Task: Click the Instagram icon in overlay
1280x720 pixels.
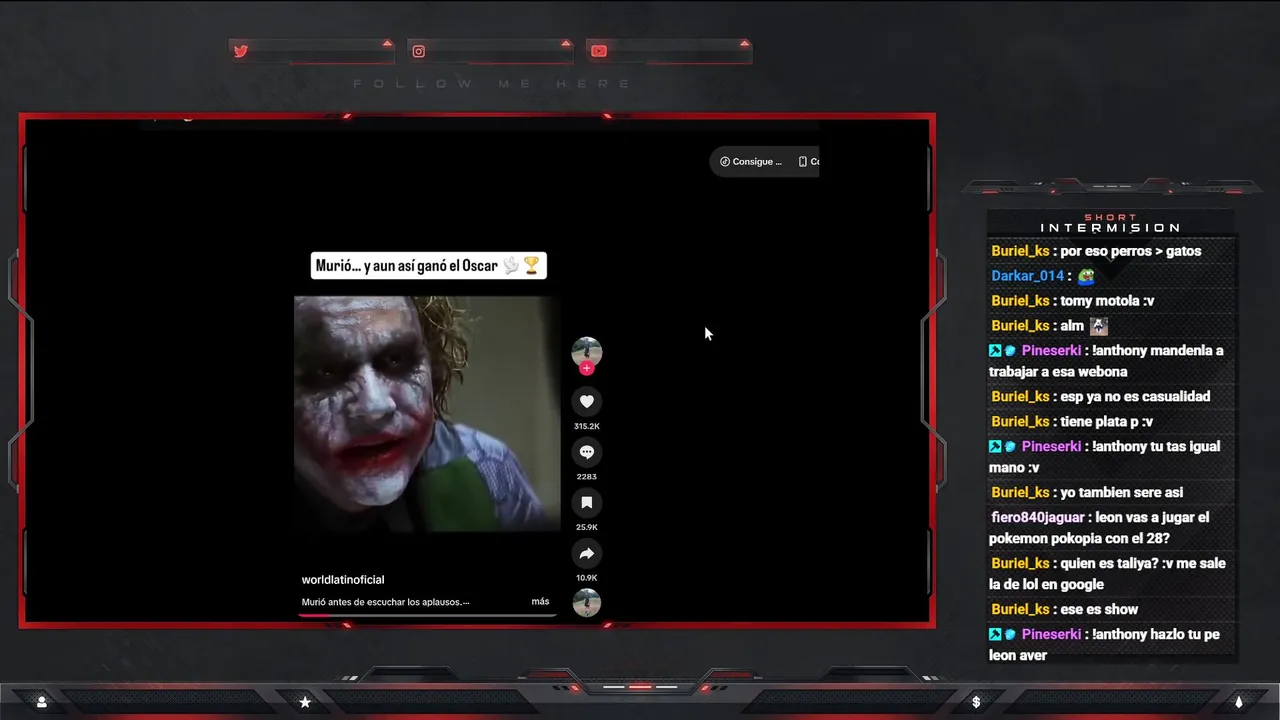Action: tap(419, 51)
